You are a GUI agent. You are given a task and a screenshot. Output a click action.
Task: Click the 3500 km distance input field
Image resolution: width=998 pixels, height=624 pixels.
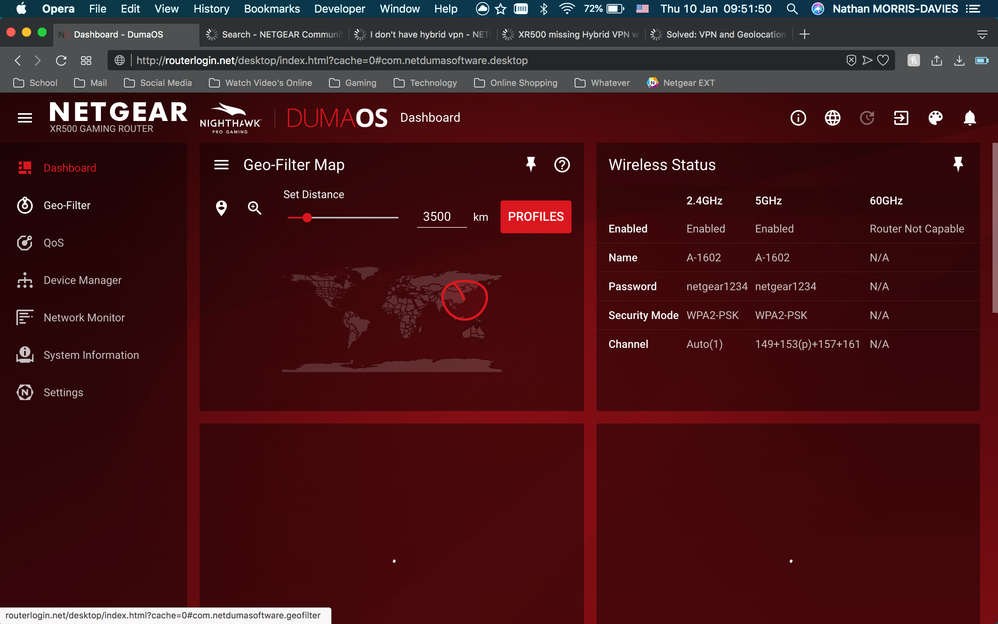click(x=441, y=216)
